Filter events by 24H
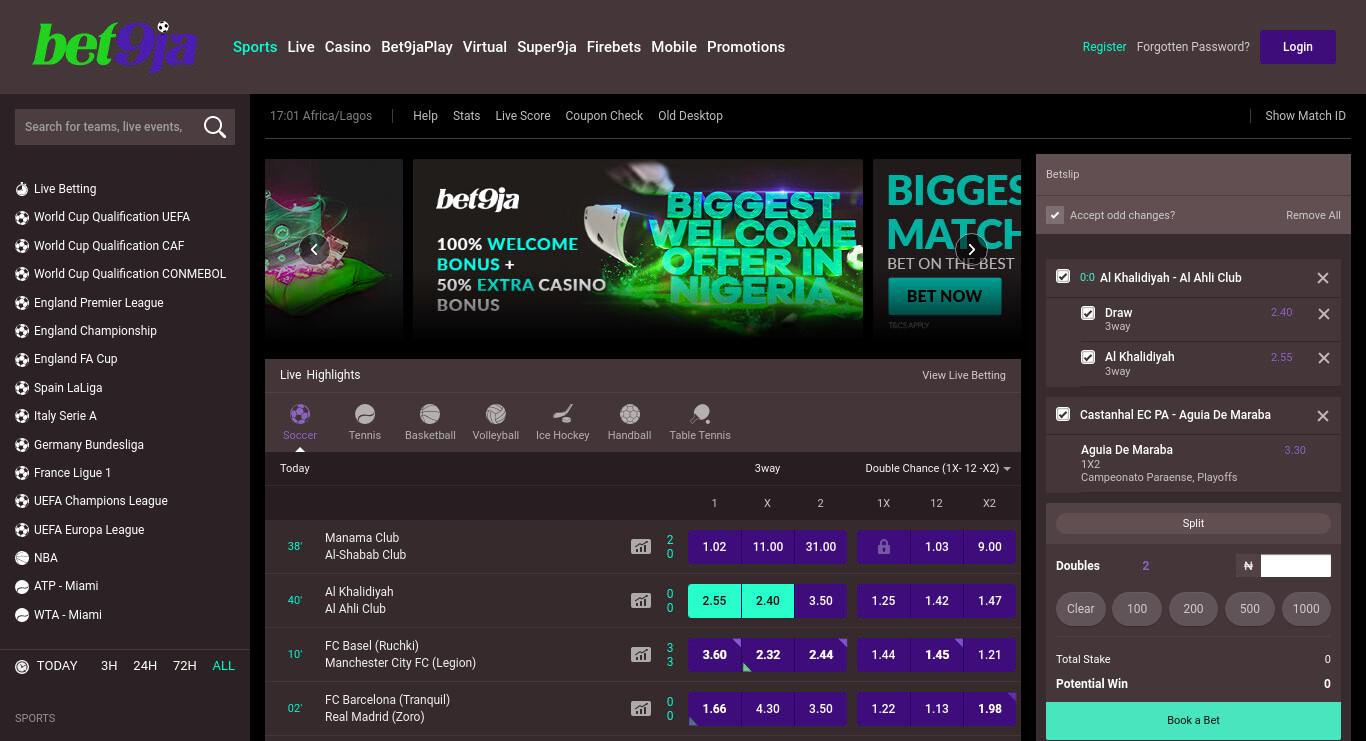Screen dimensions: 1366x741 coord(145,666)
